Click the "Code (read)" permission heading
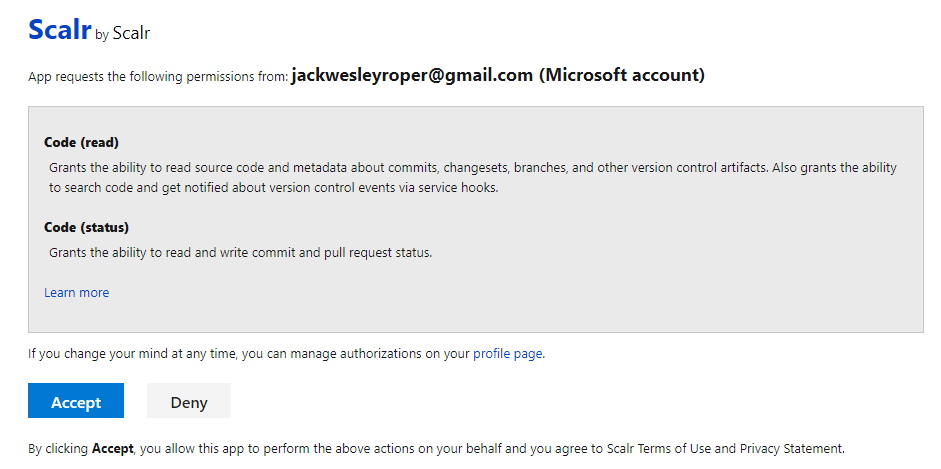 [x=82, y=142]
